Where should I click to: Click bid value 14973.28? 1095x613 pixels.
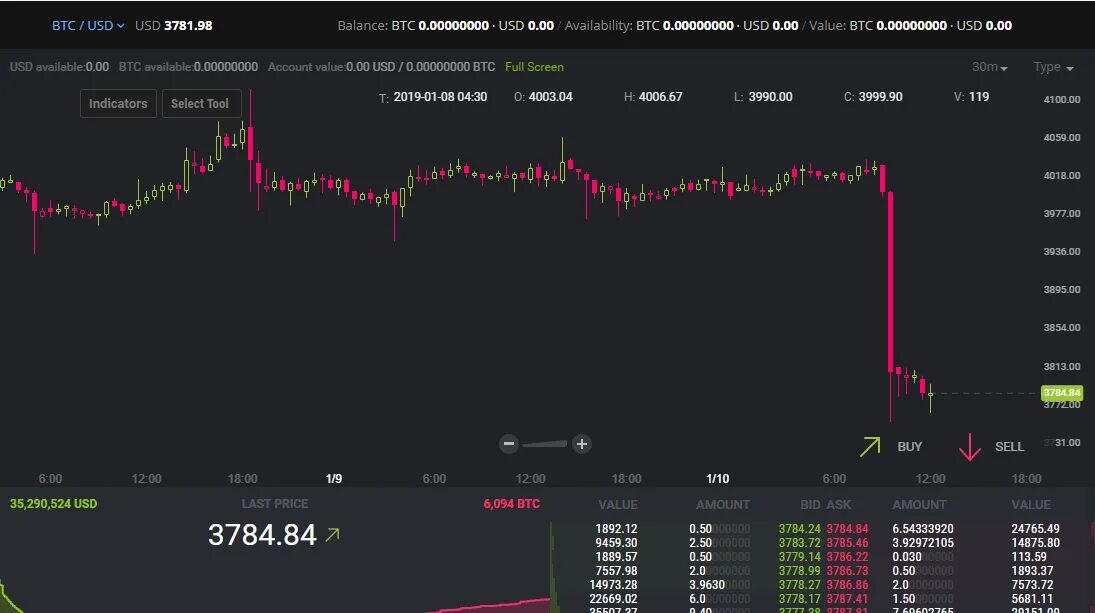coord(613,585)
